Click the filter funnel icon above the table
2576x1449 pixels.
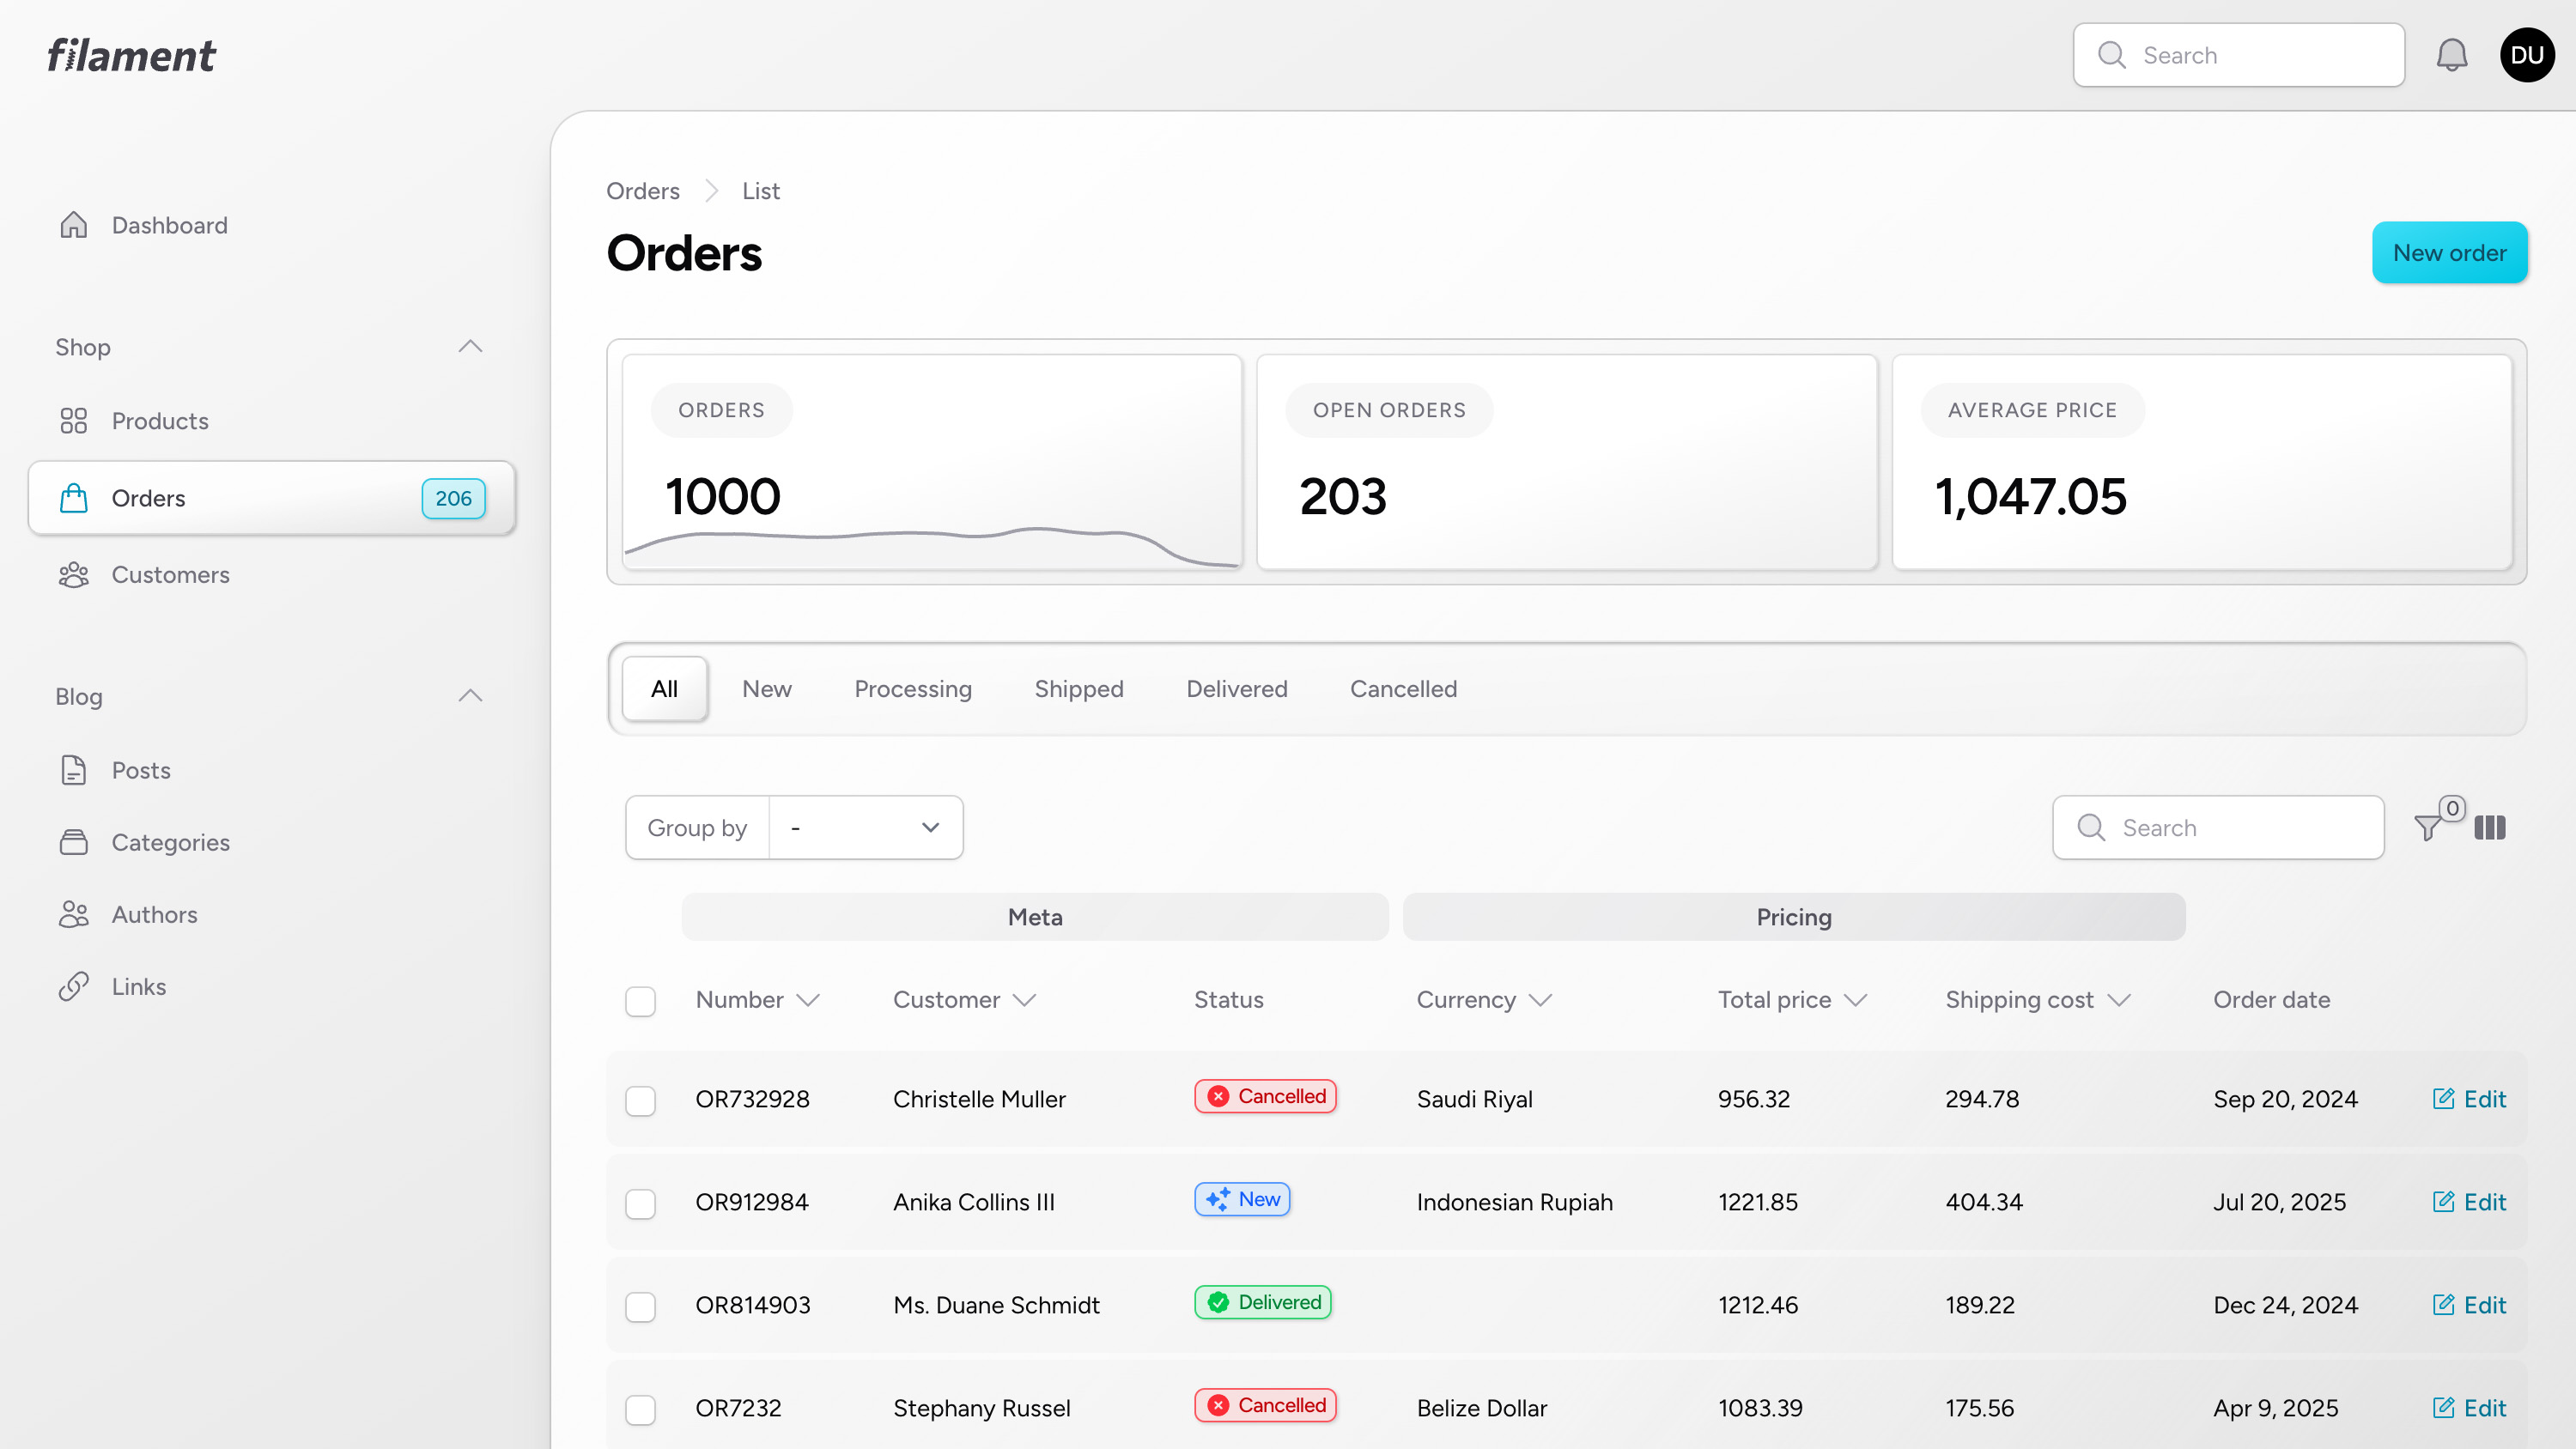[2428, 828]
